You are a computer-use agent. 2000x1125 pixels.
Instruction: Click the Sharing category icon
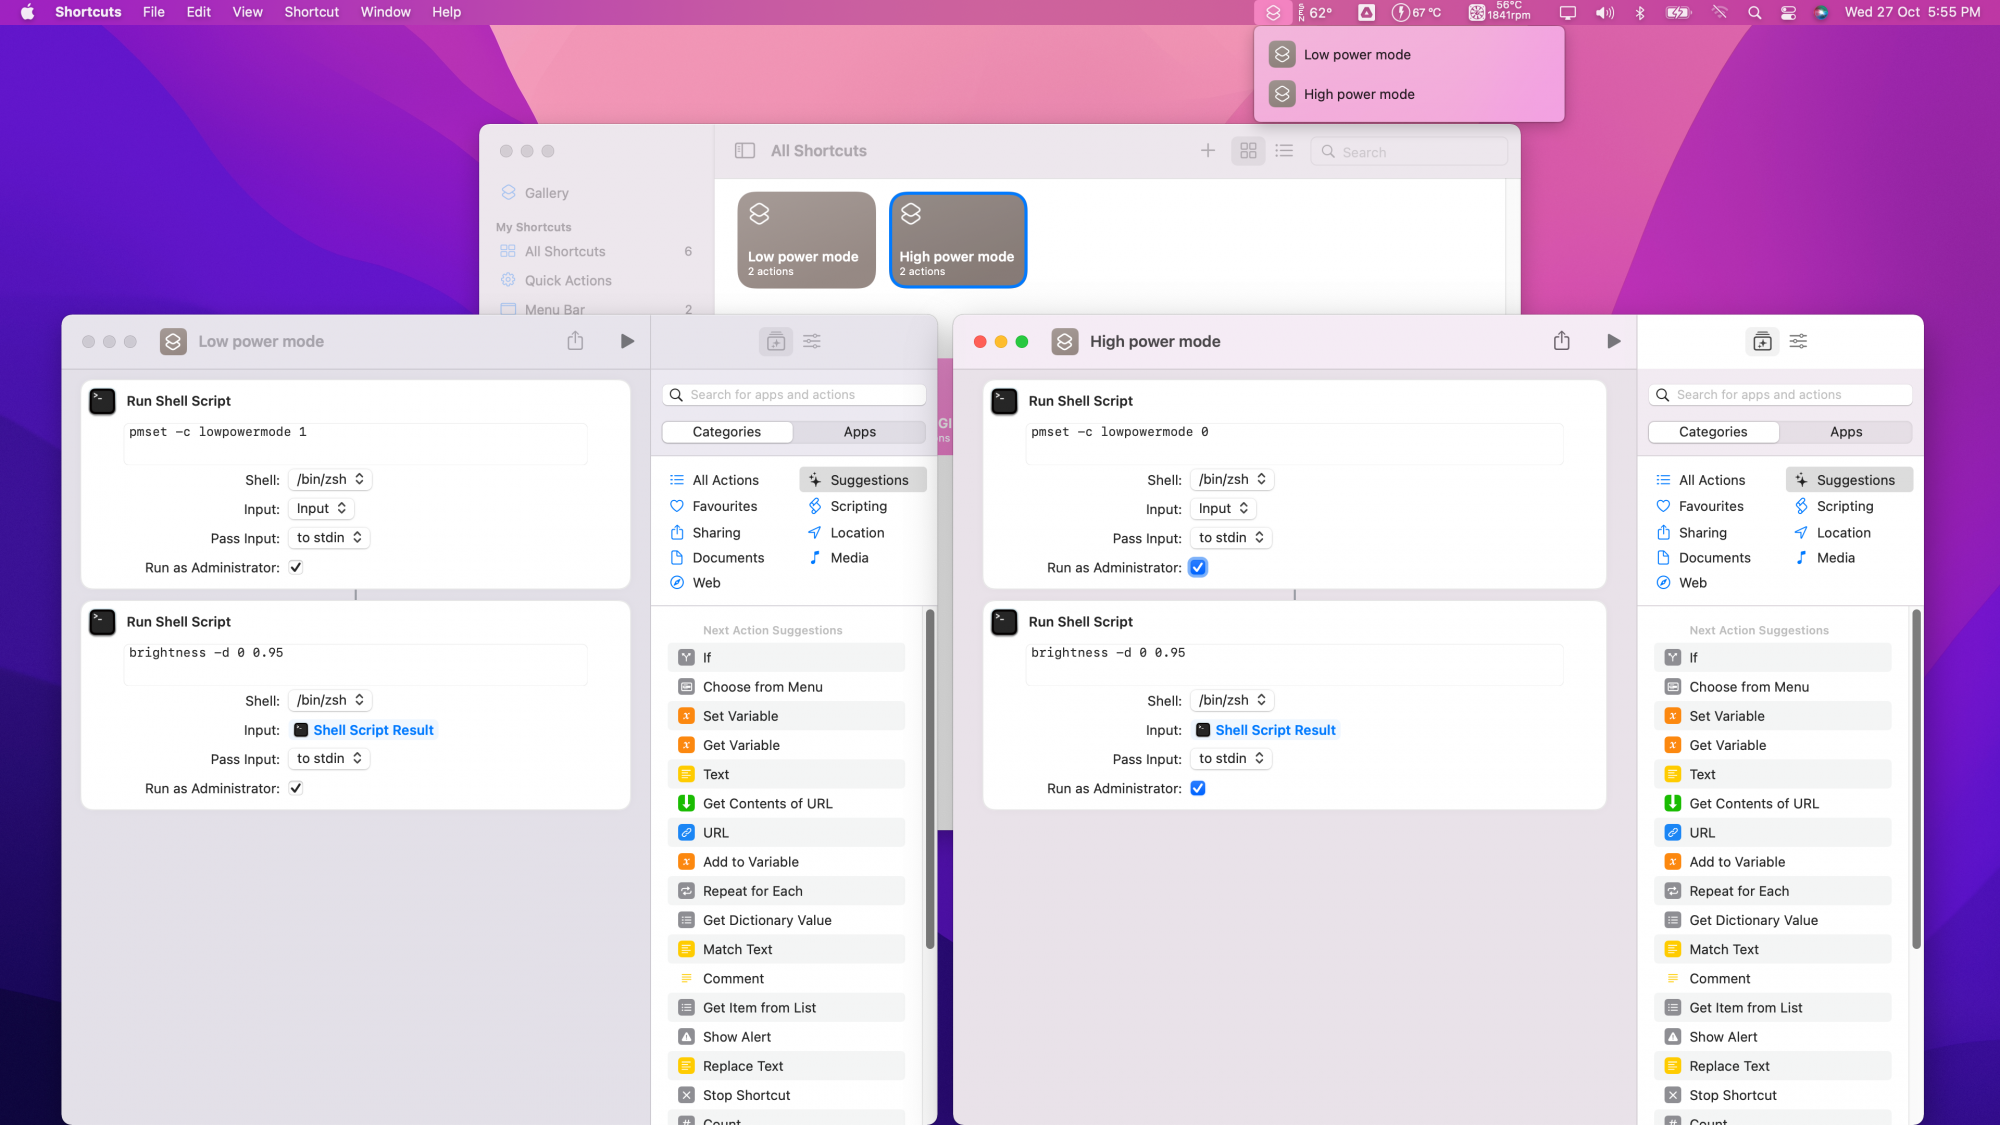click(x=679, y=532)
